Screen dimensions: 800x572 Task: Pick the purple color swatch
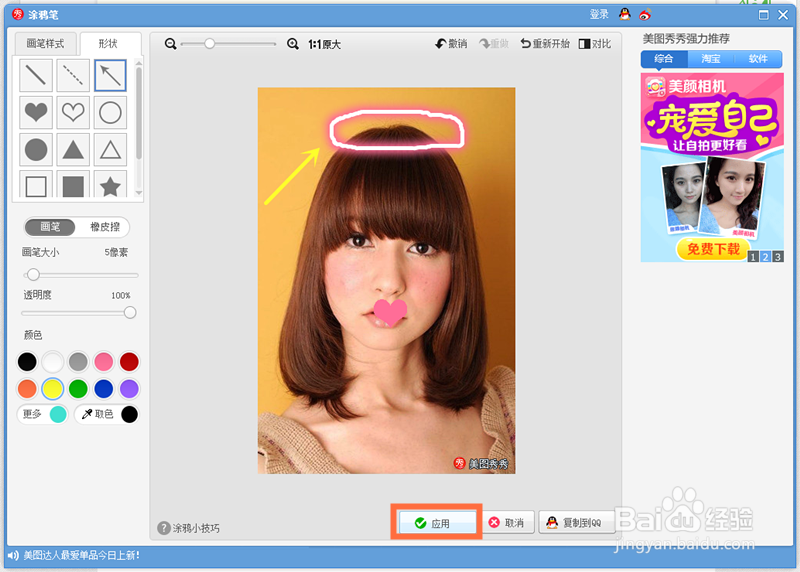pos(129,388)
